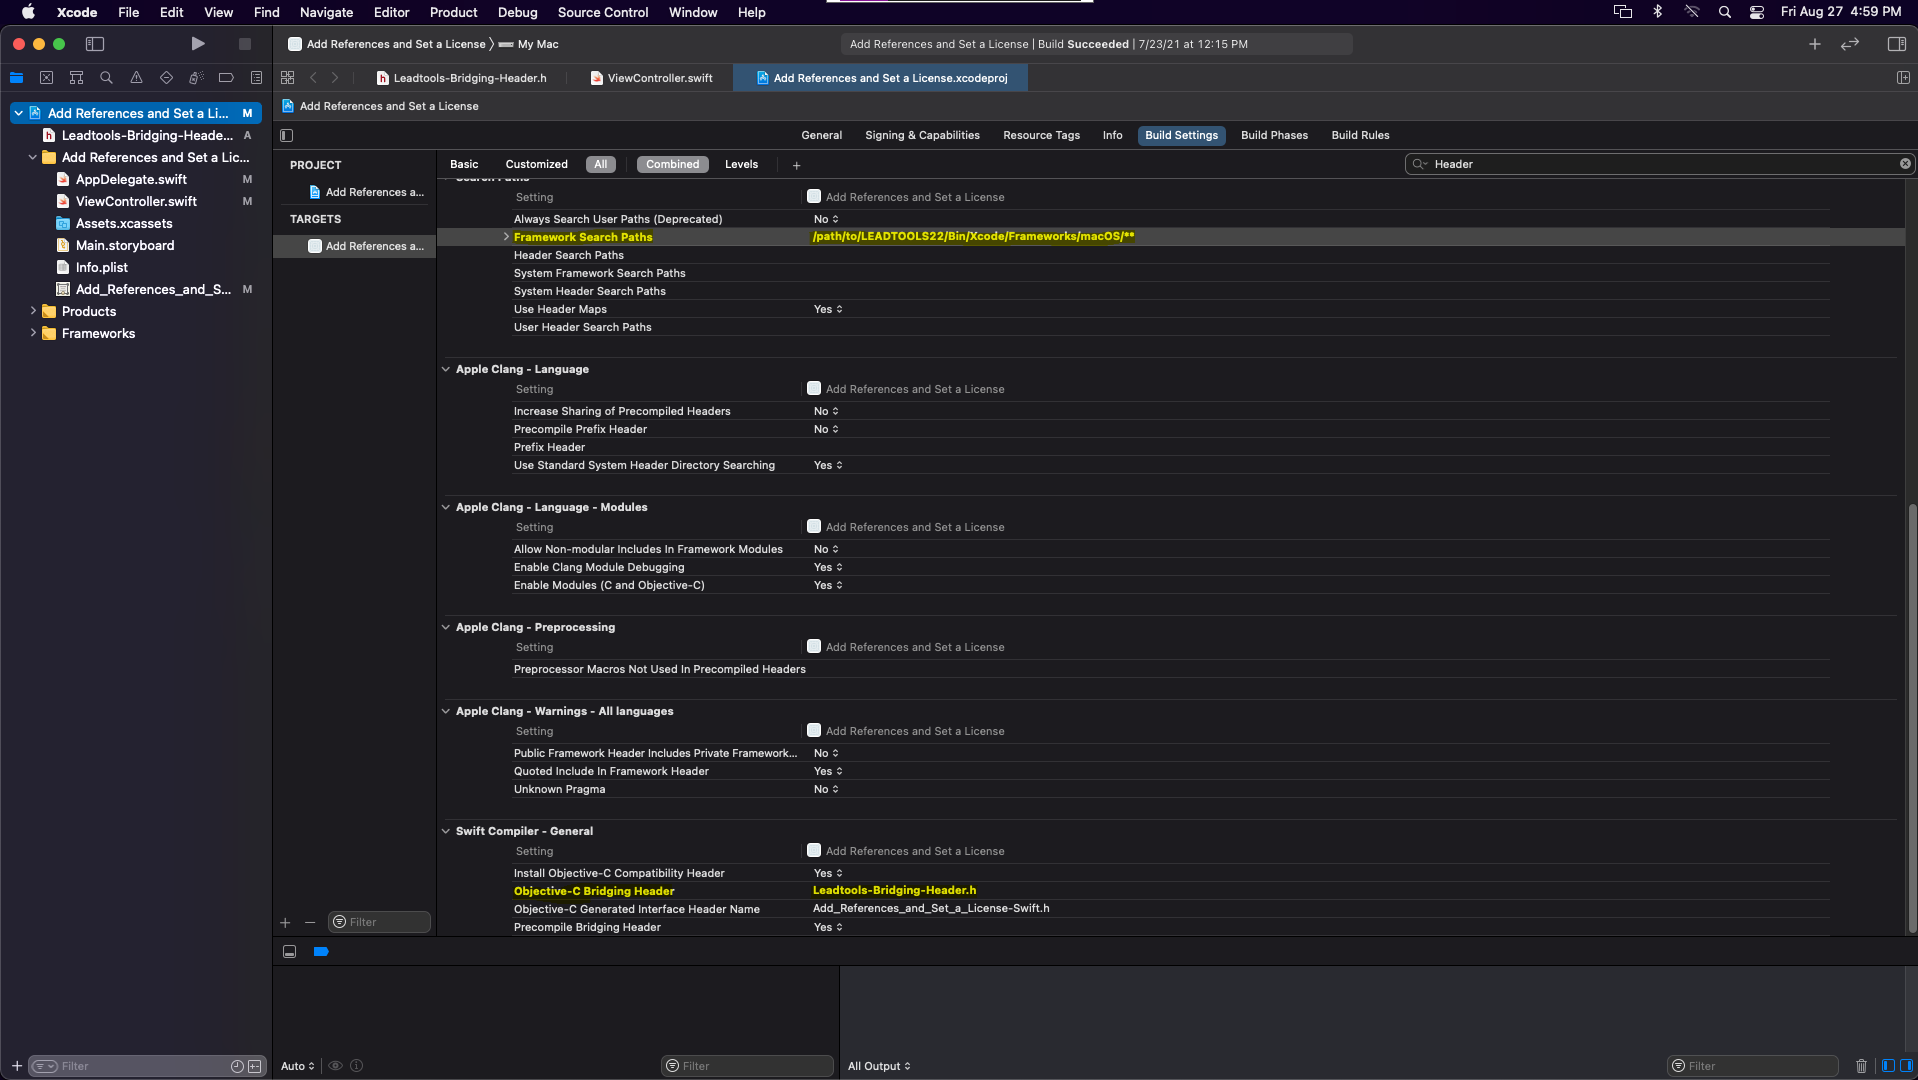The height and width of the screenshot is (1080, 1918).
Task: Open the Find navigator magnifier icon
Action: click(x=106, y=78)
